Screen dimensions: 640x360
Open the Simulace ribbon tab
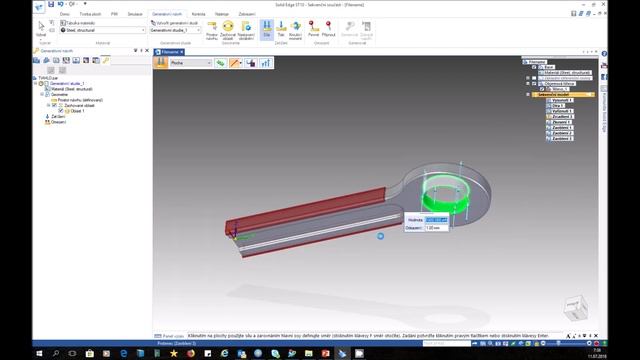(135, 14)
